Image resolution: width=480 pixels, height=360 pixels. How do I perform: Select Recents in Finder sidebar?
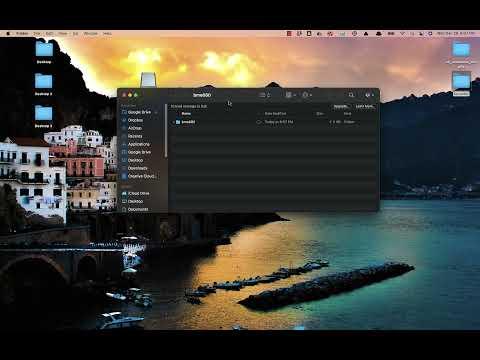[135, 136]
